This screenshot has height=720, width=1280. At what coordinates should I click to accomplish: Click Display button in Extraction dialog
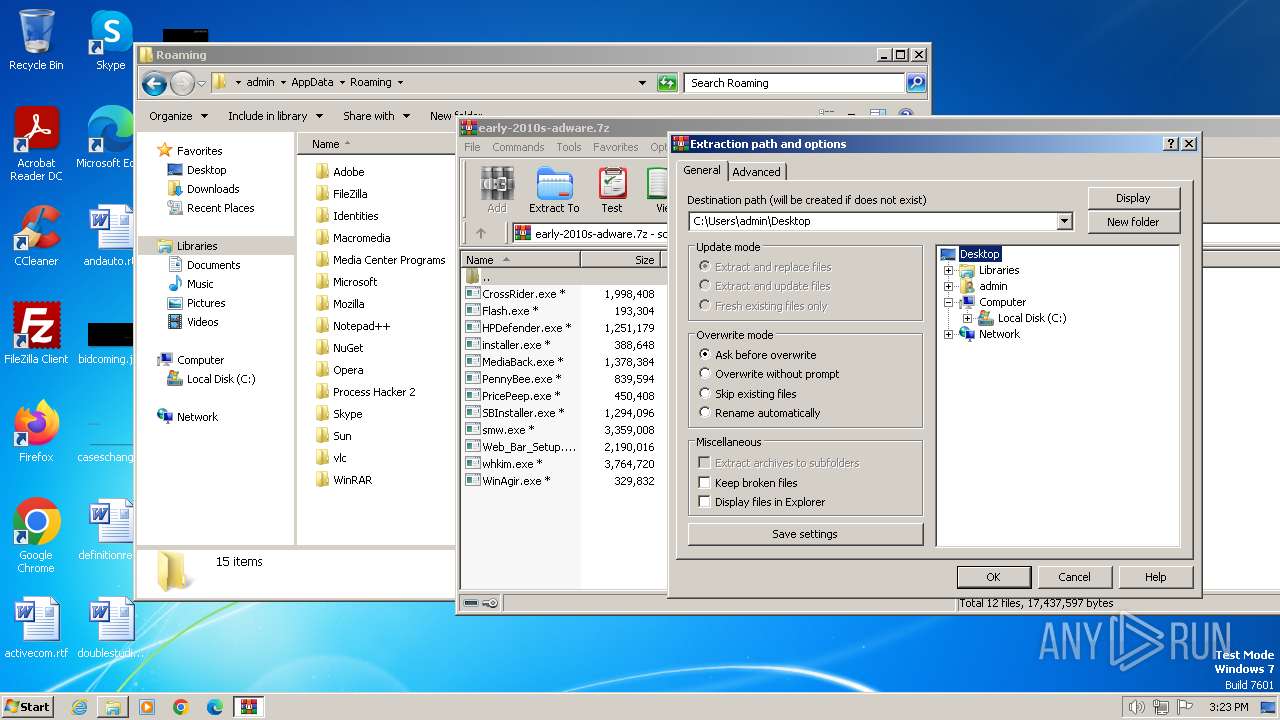pyautogui.click(x=1133, y=198)
